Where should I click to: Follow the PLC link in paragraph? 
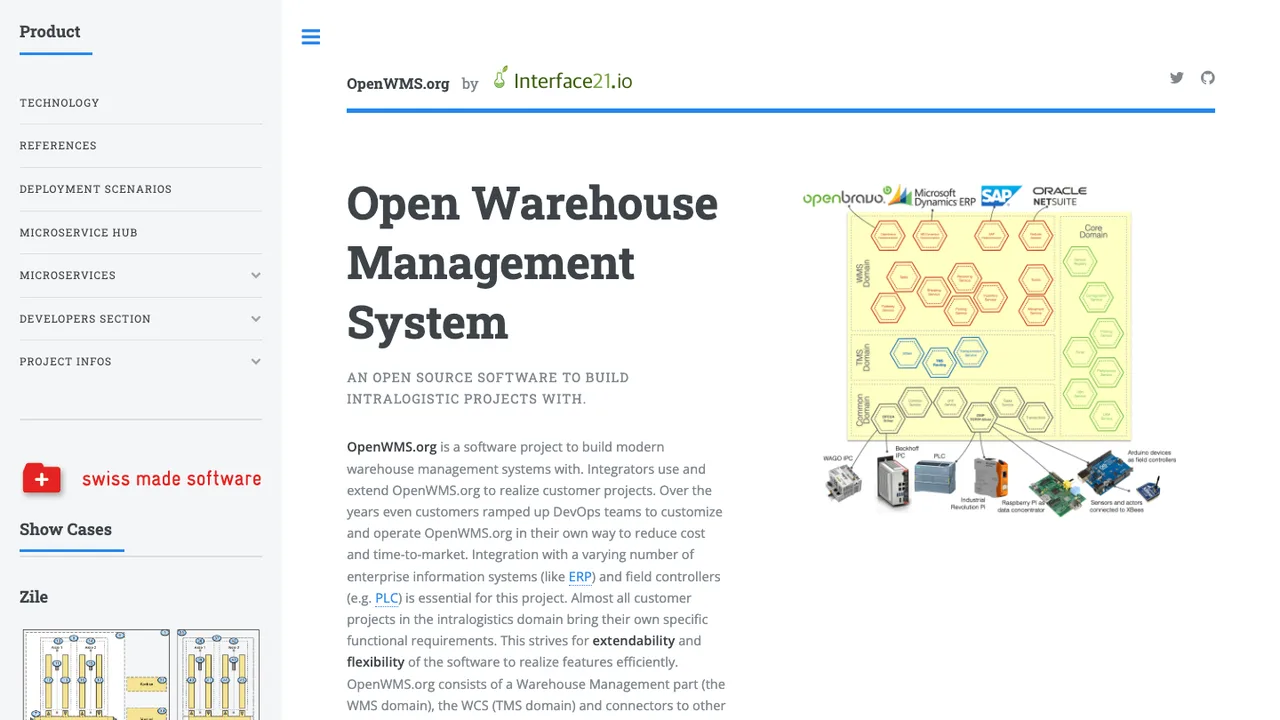(x=387, y=598)
